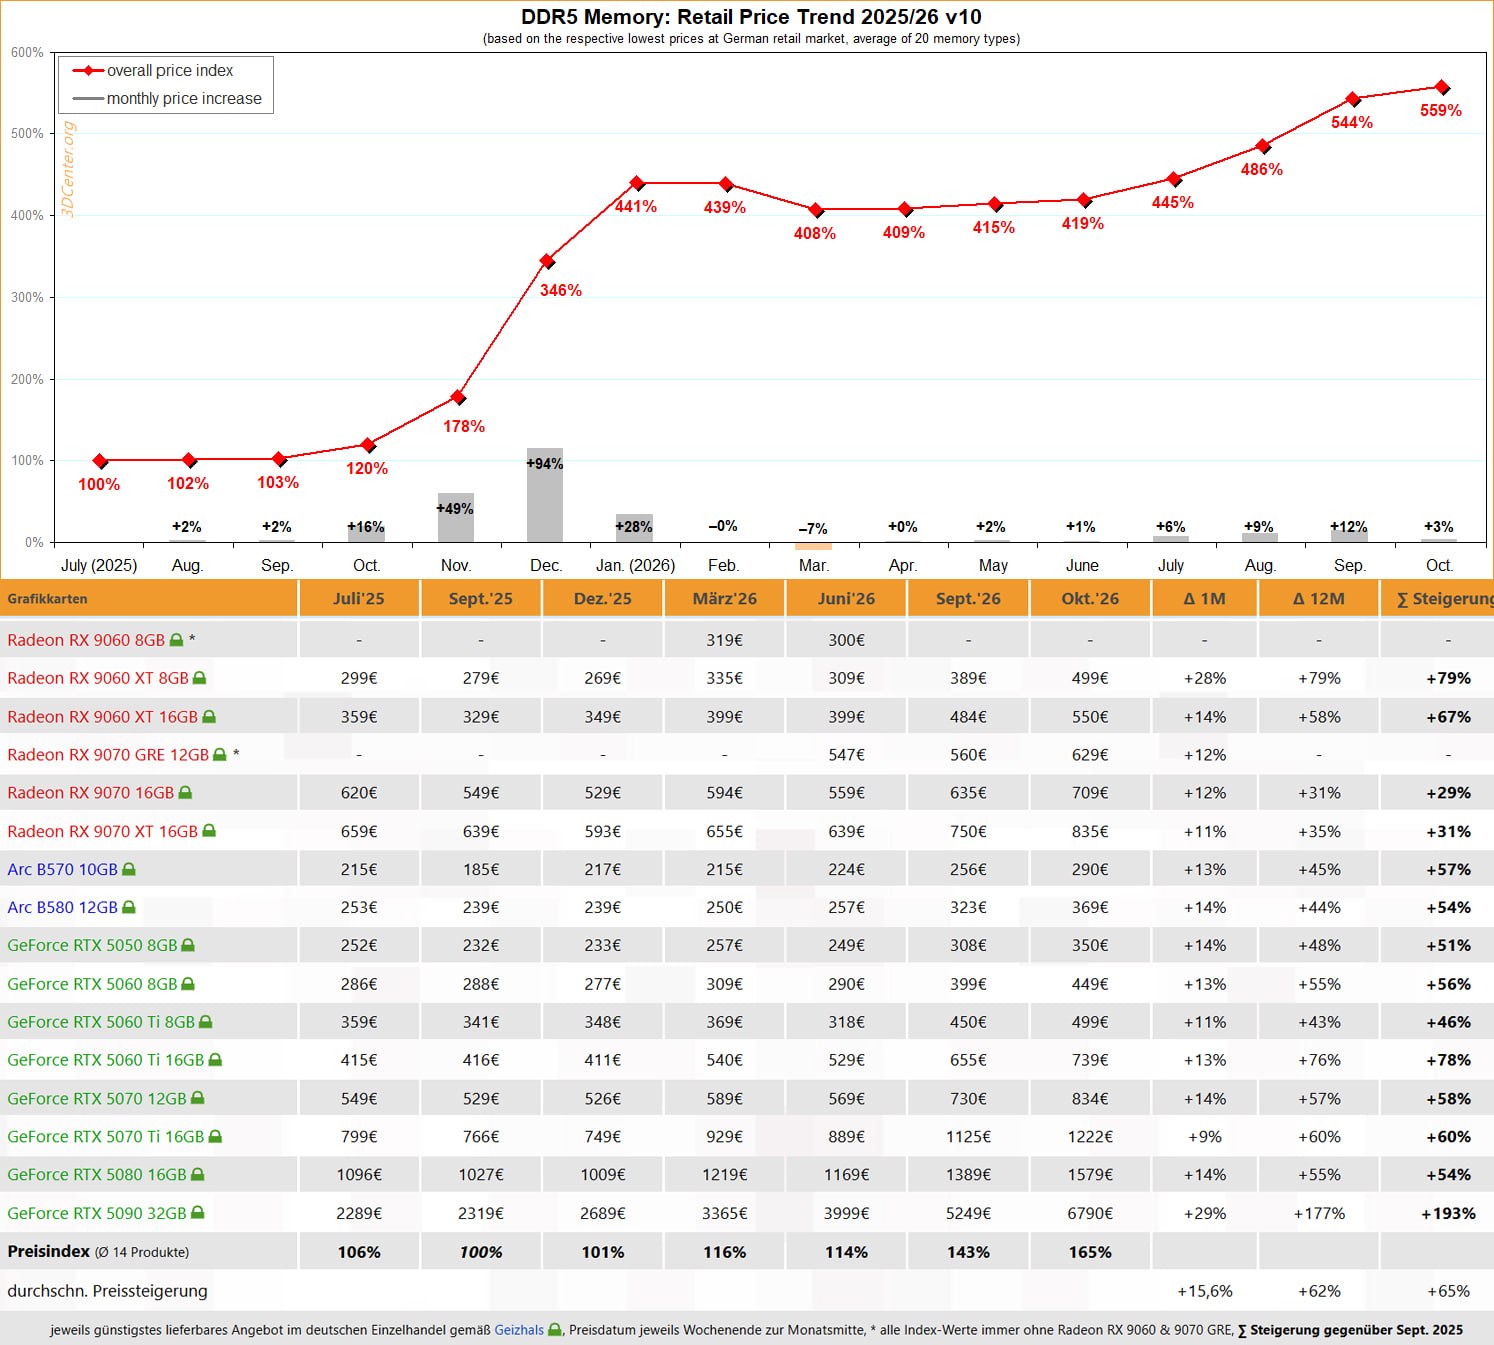
Task: Click the 165% Preisindex value
Action: 1090,1252
